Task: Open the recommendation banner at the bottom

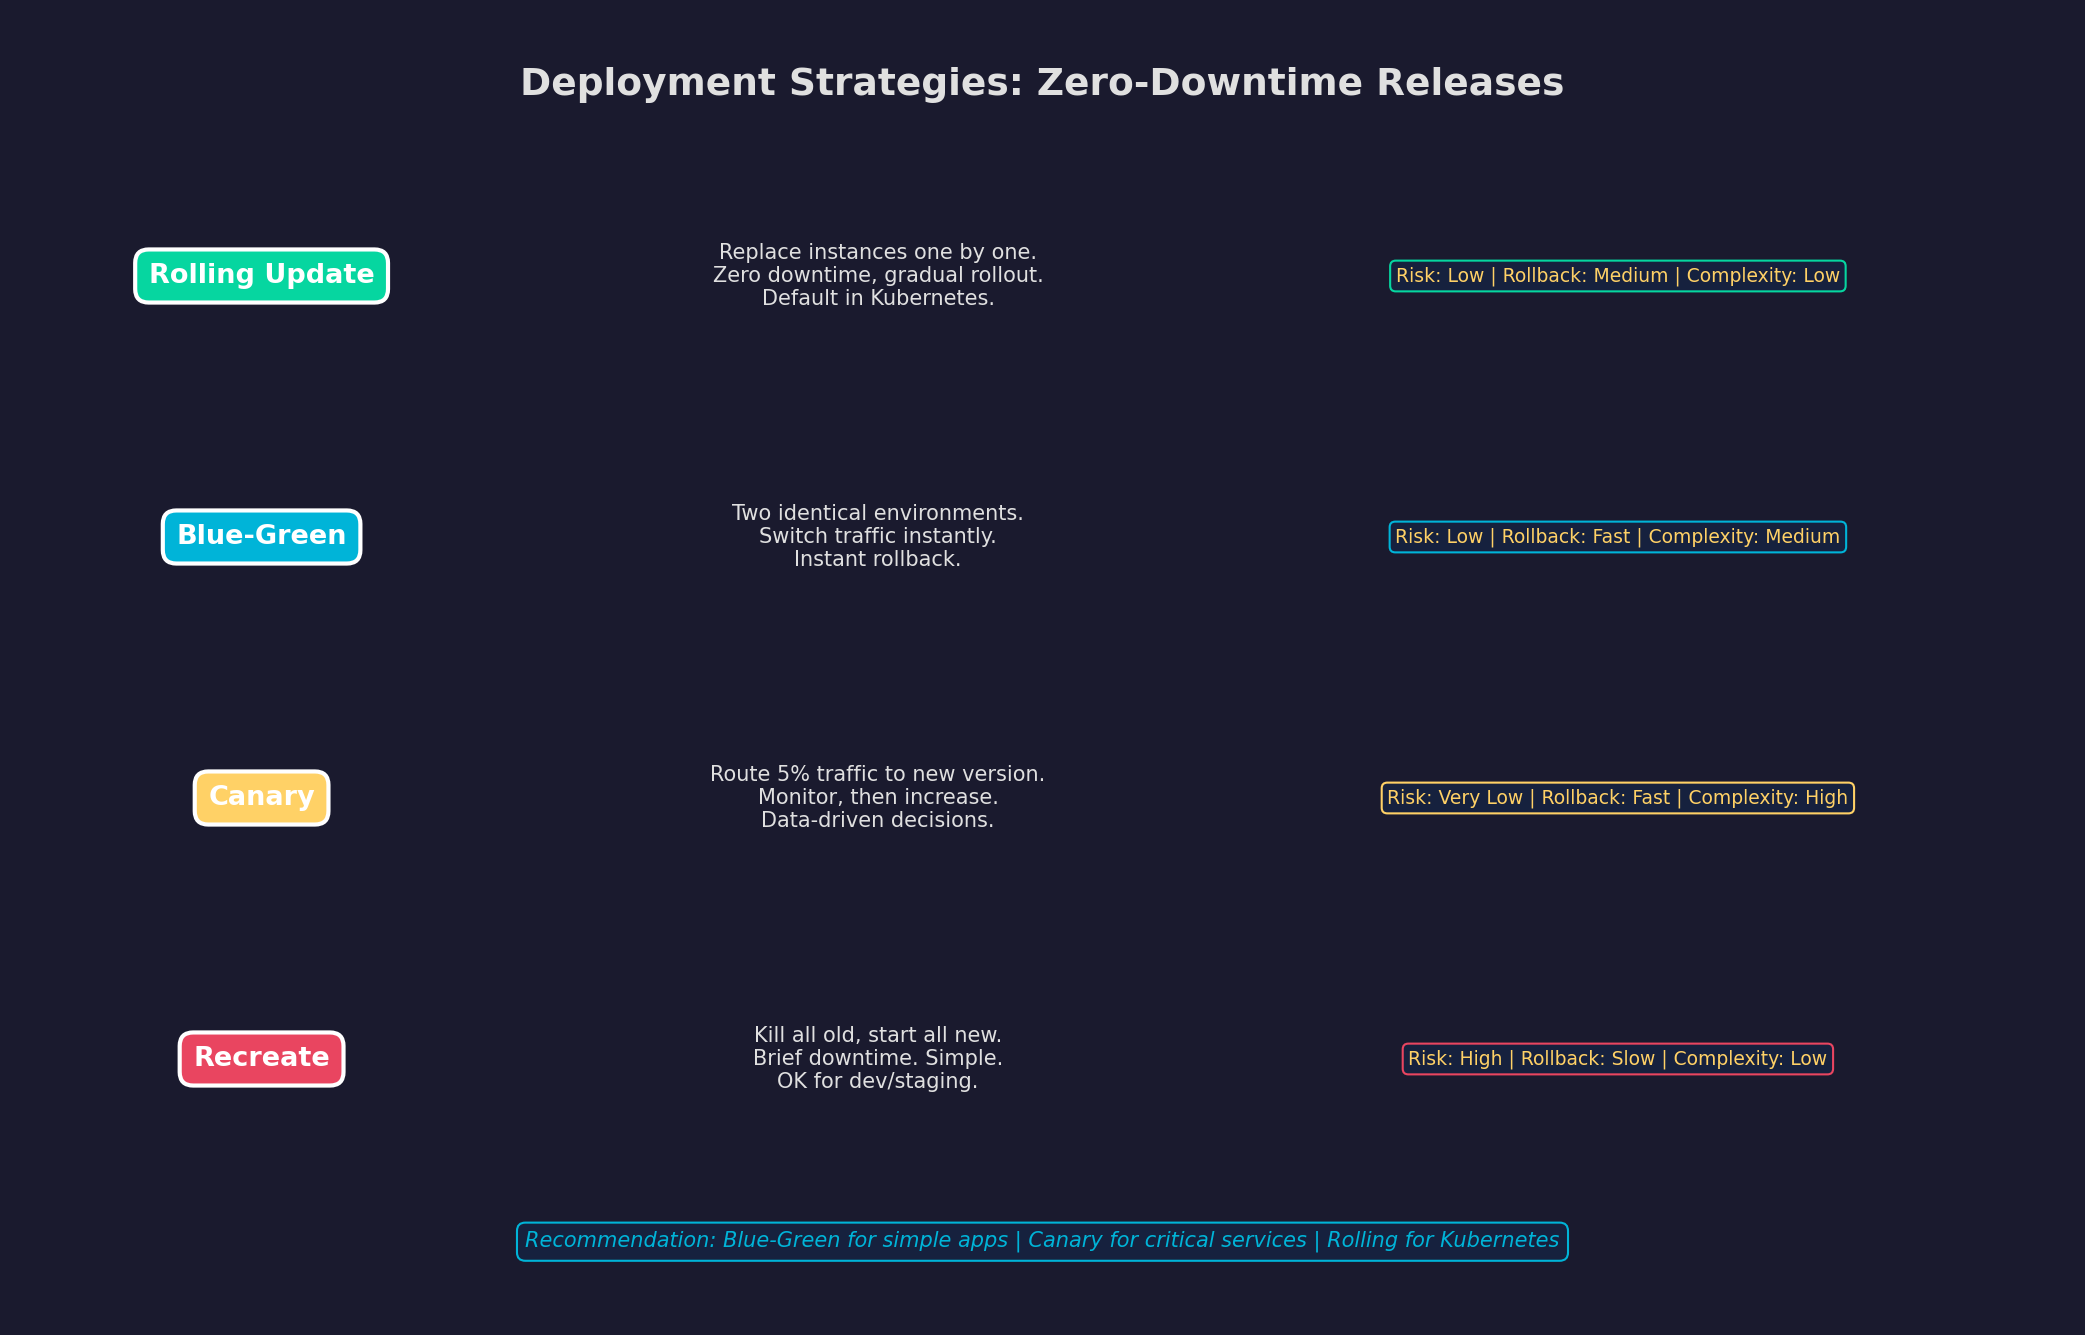Action: click(x=1043, y=1240)
